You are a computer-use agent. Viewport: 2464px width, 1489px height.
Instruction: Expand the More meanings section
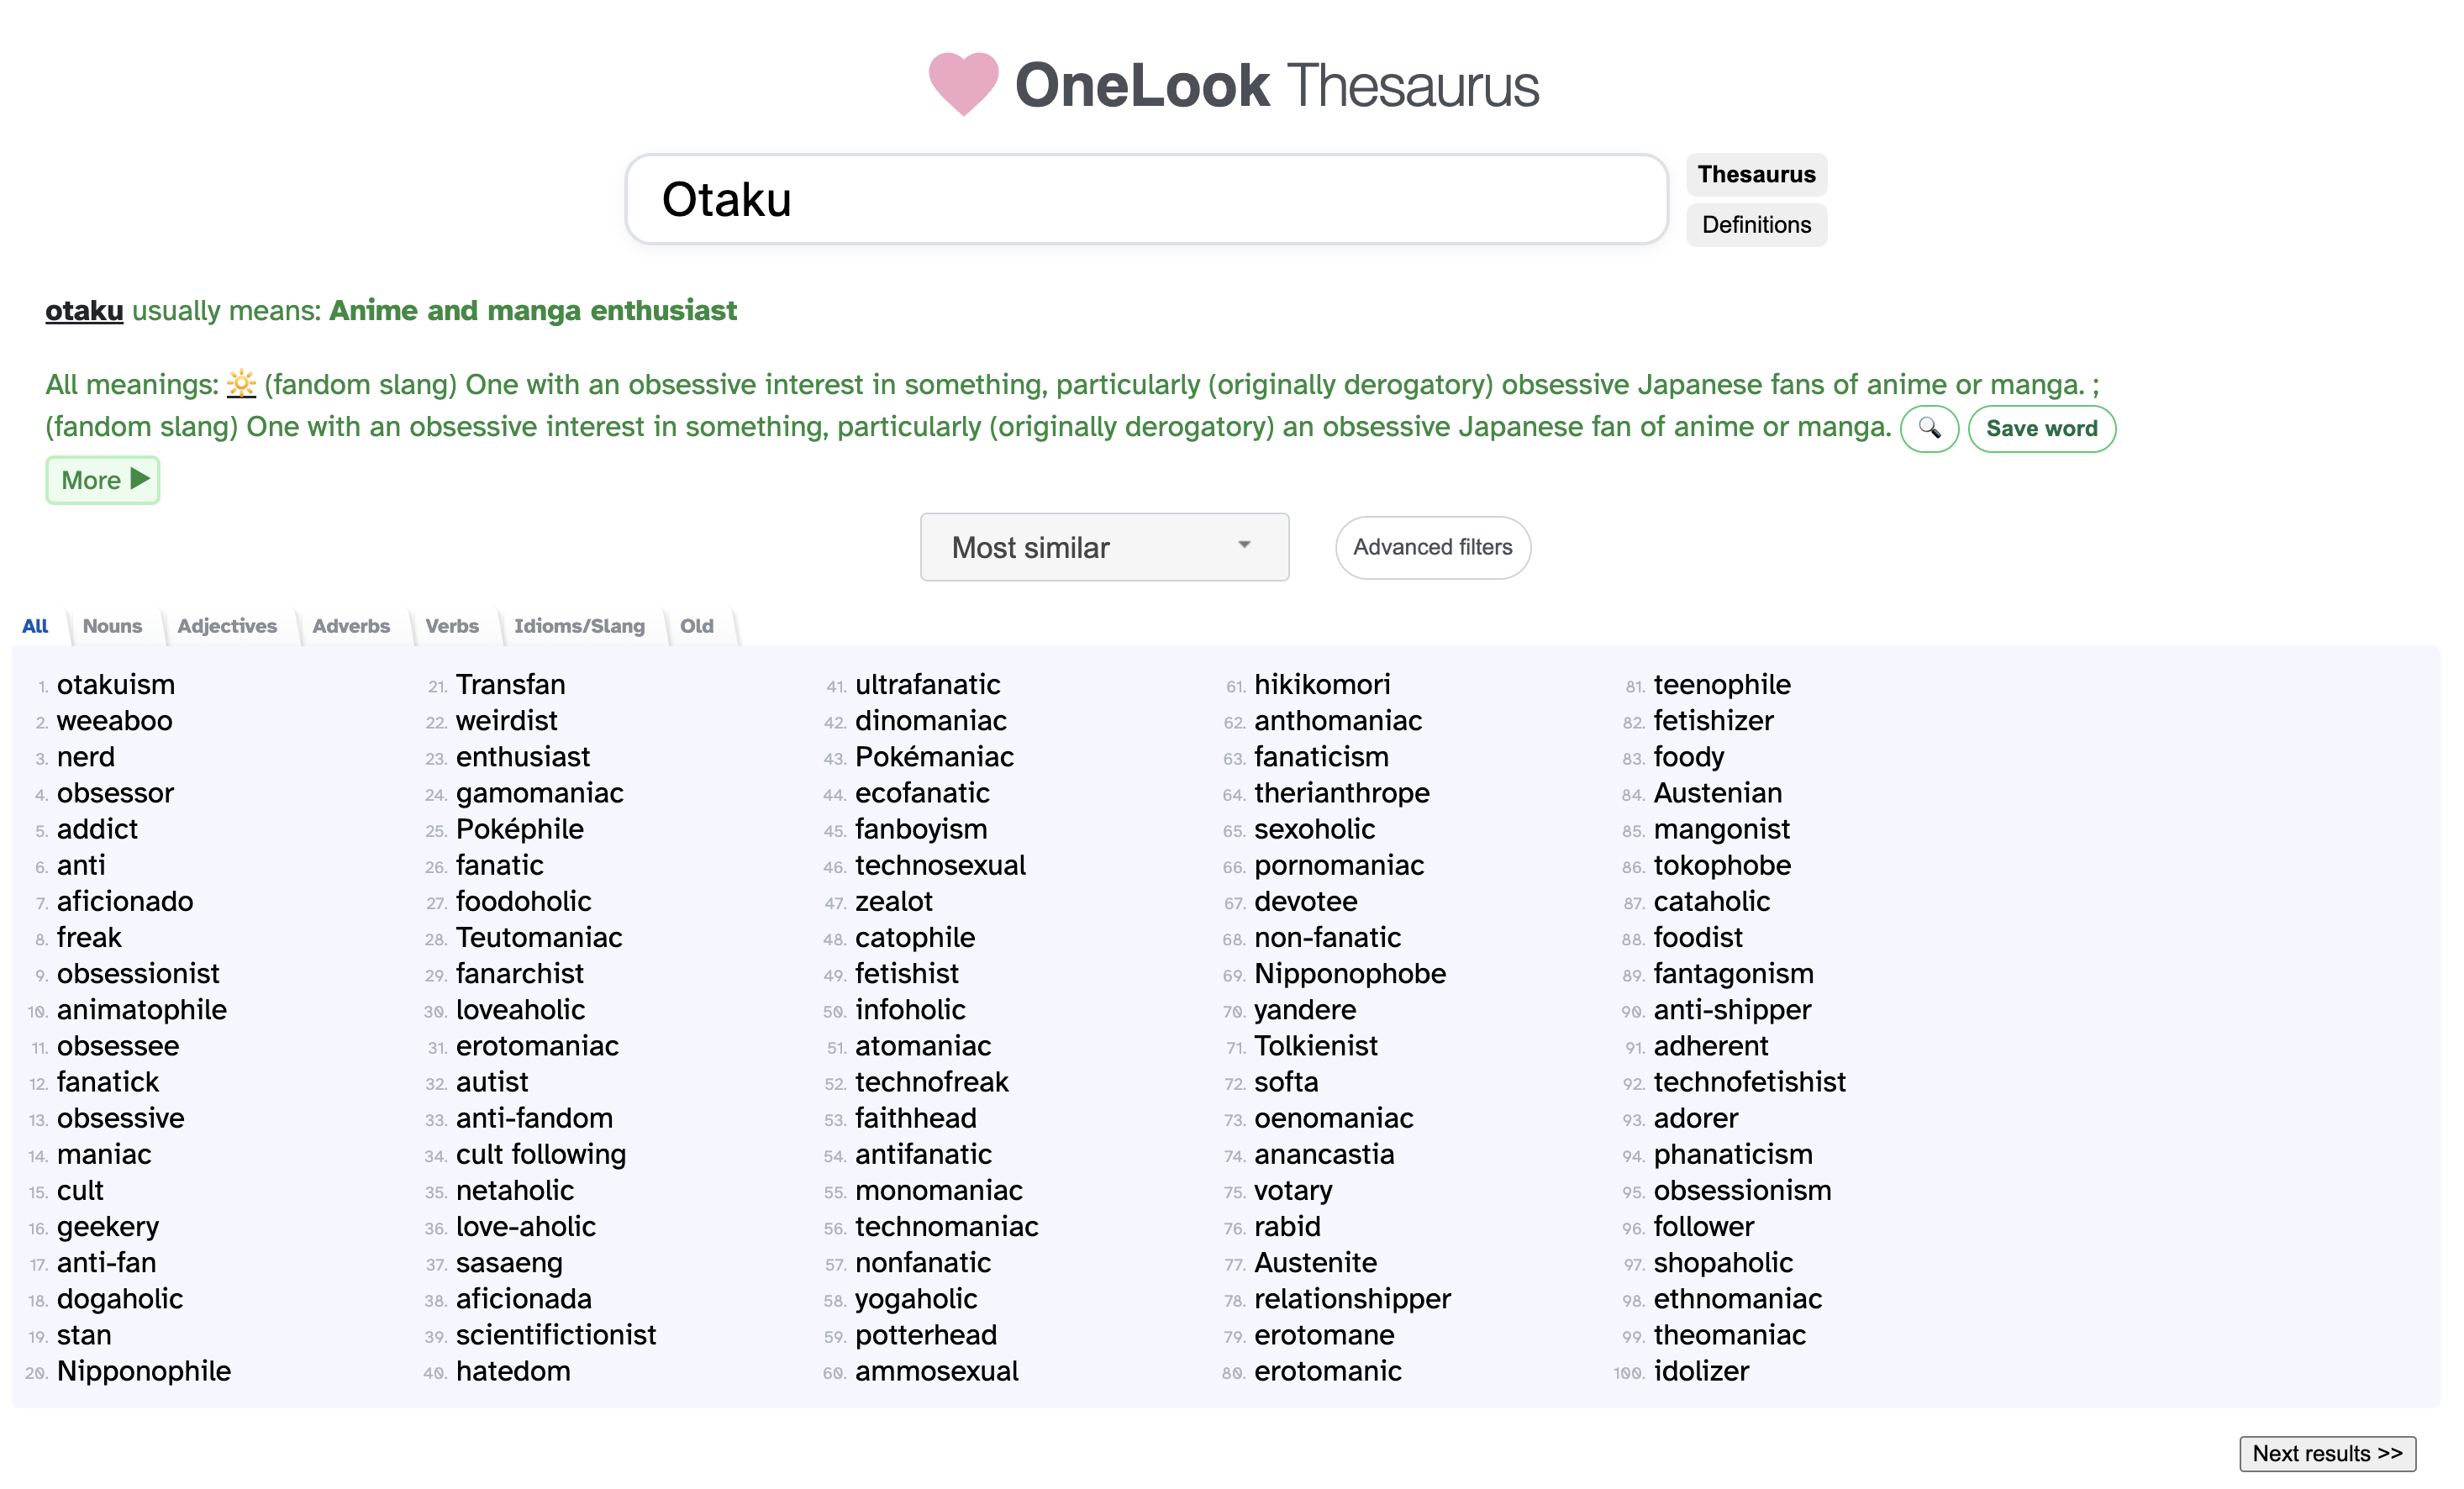pos(102,480)
